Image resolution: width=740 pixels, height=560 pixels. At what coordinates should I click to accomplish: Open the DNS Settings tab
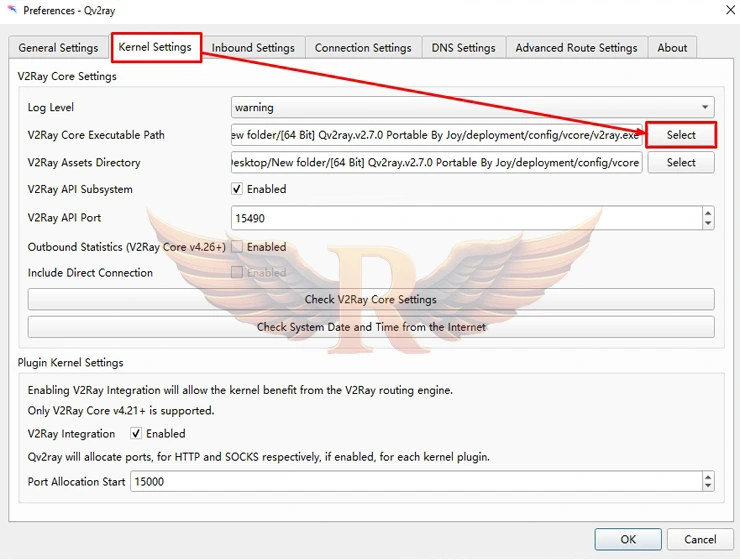pos(463,47)
